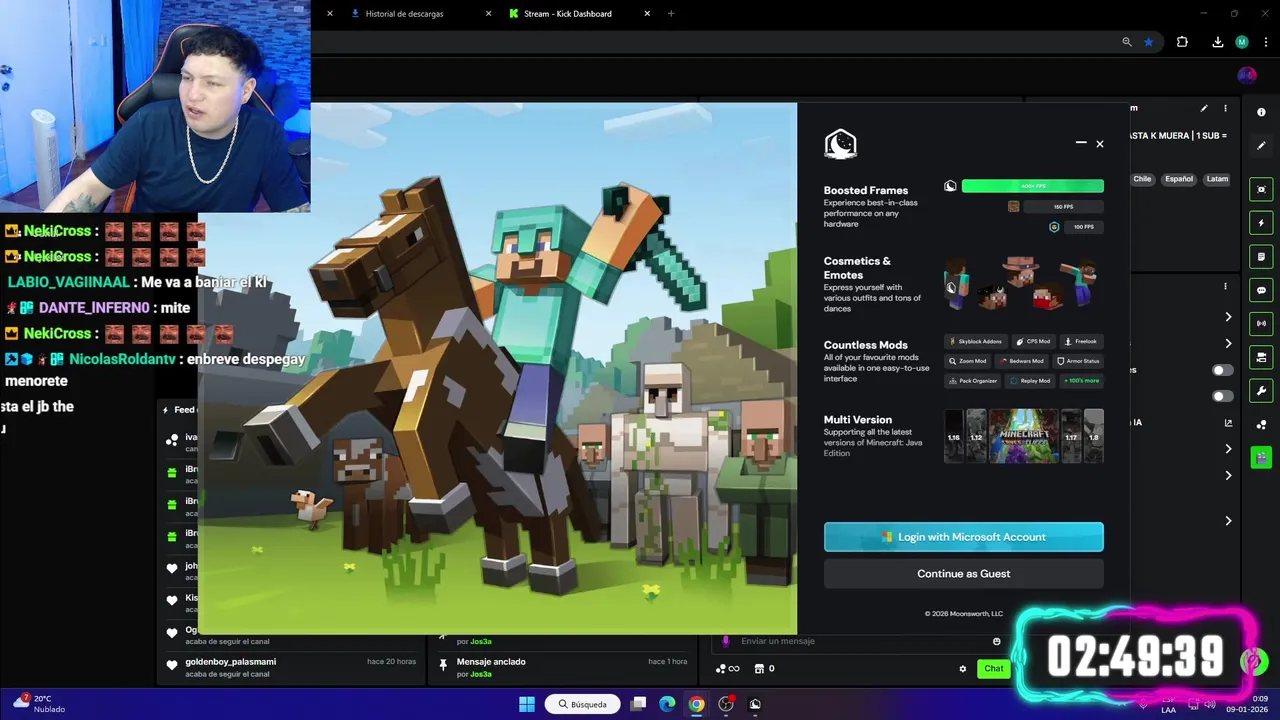Click the Pack Organizer mod chip
The width and height of the screenshot is (1280, 720).
pos(973,380)
